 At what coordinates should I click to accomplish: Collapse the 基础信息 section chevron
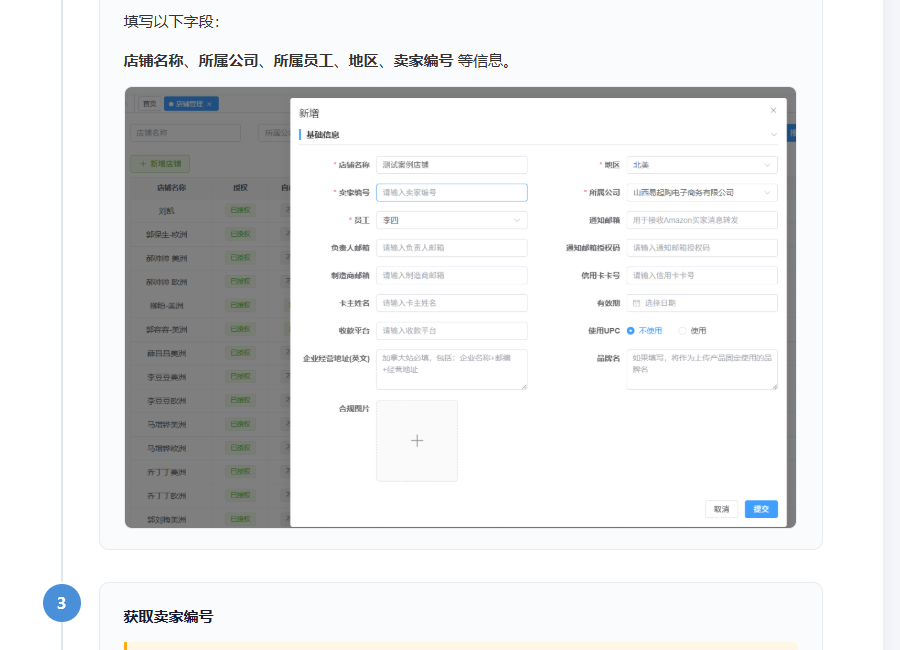[774, 134]
